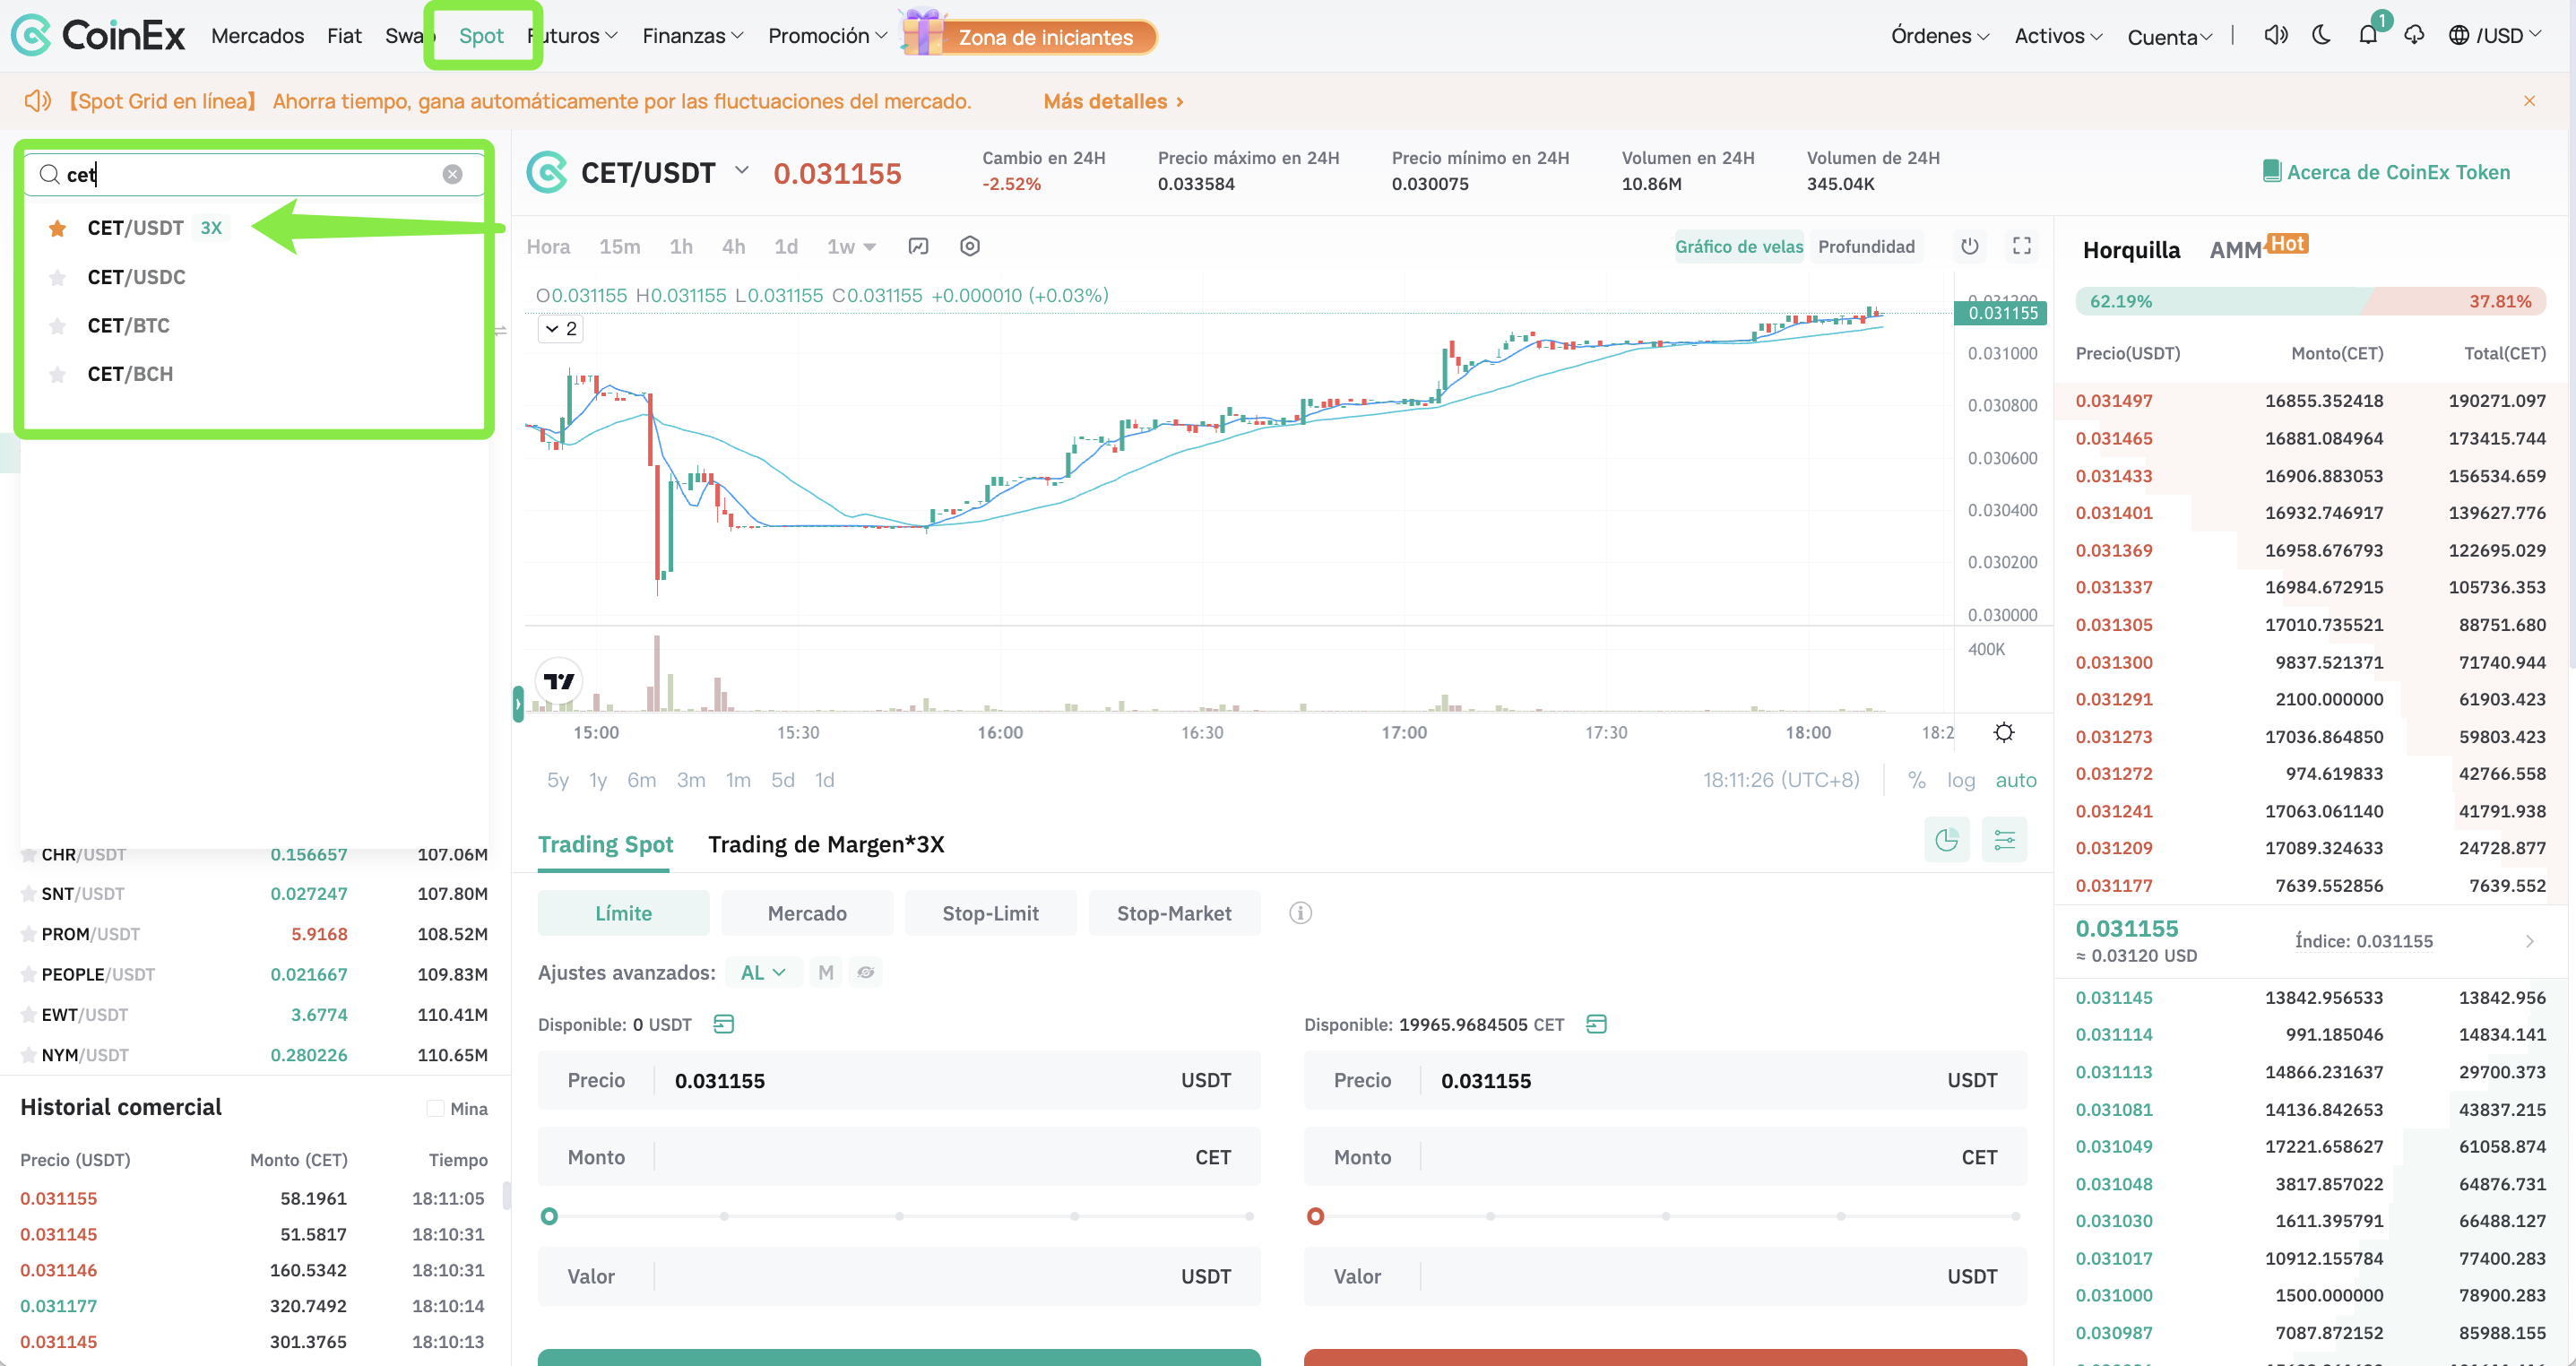Open the Órdenes dropdown
This screenshot has width=2576, height=1366.
pyautogui.click(x=1939, y=36)
